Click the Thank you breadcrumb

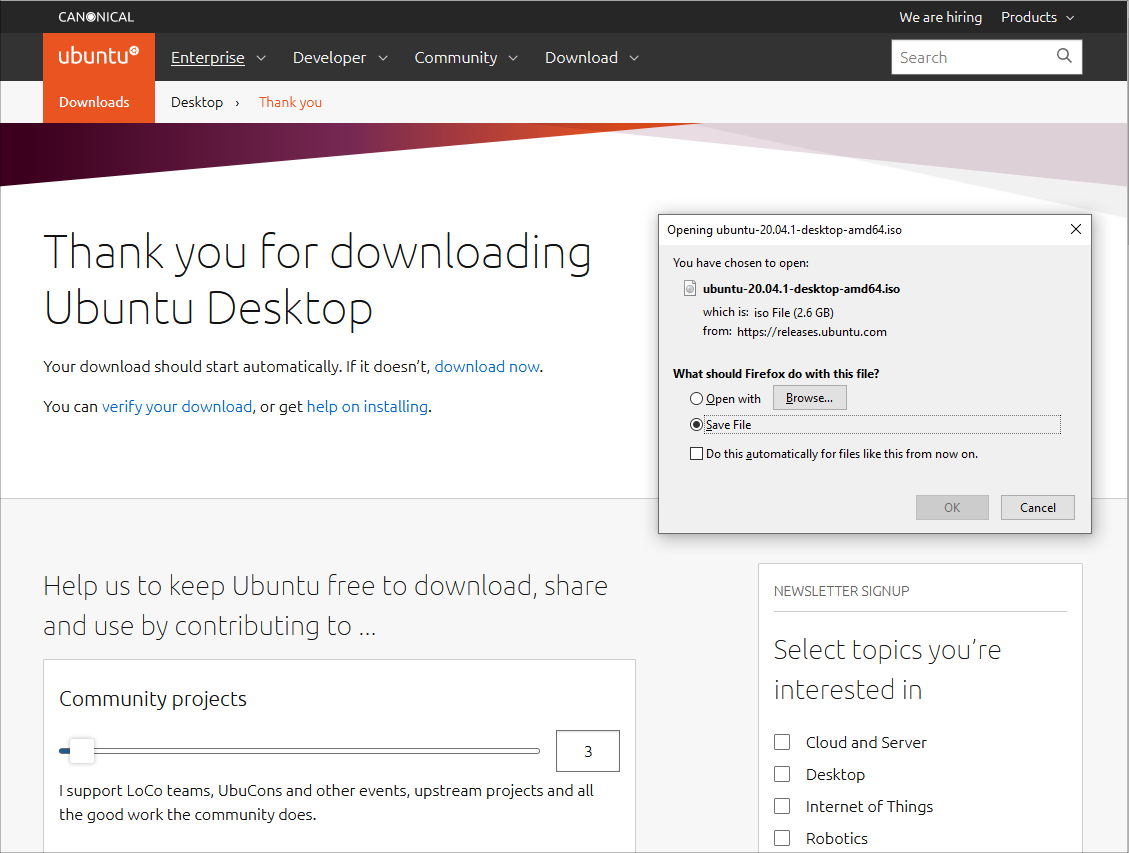[290, 102]
